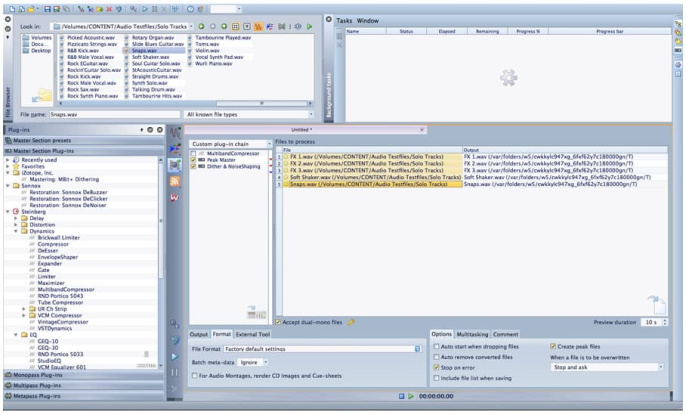The width and height of the screenshot is (686, 415).
Task: Switch to Audio Montage workspace icon
Action: tap(175, 149)
